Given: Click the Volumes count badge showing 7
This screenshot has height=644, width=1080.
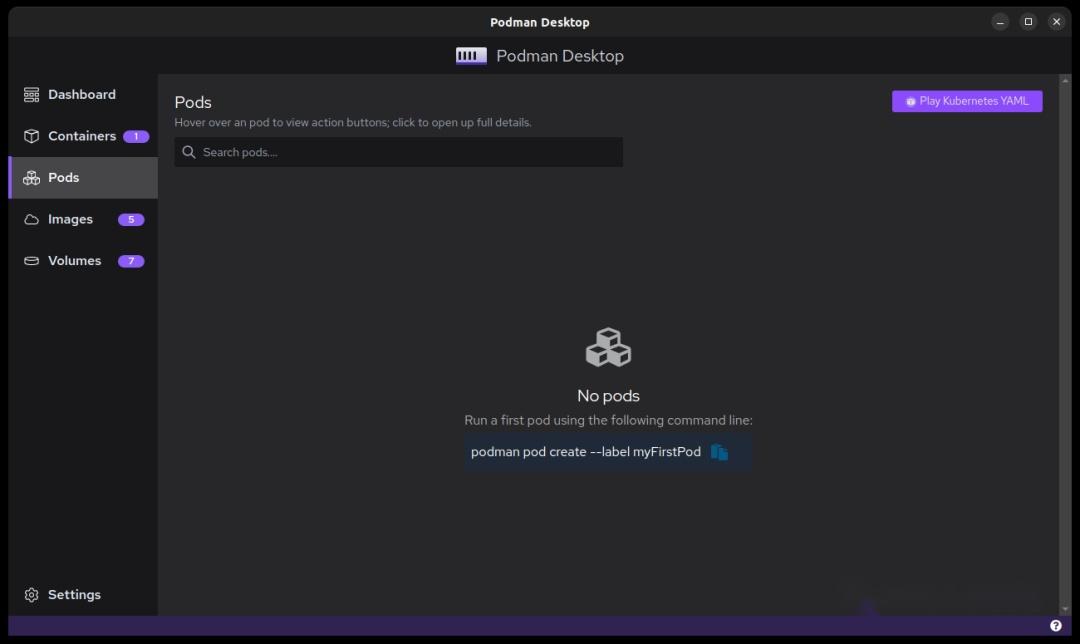Looking at the screenshot, I should pos(131,260).
